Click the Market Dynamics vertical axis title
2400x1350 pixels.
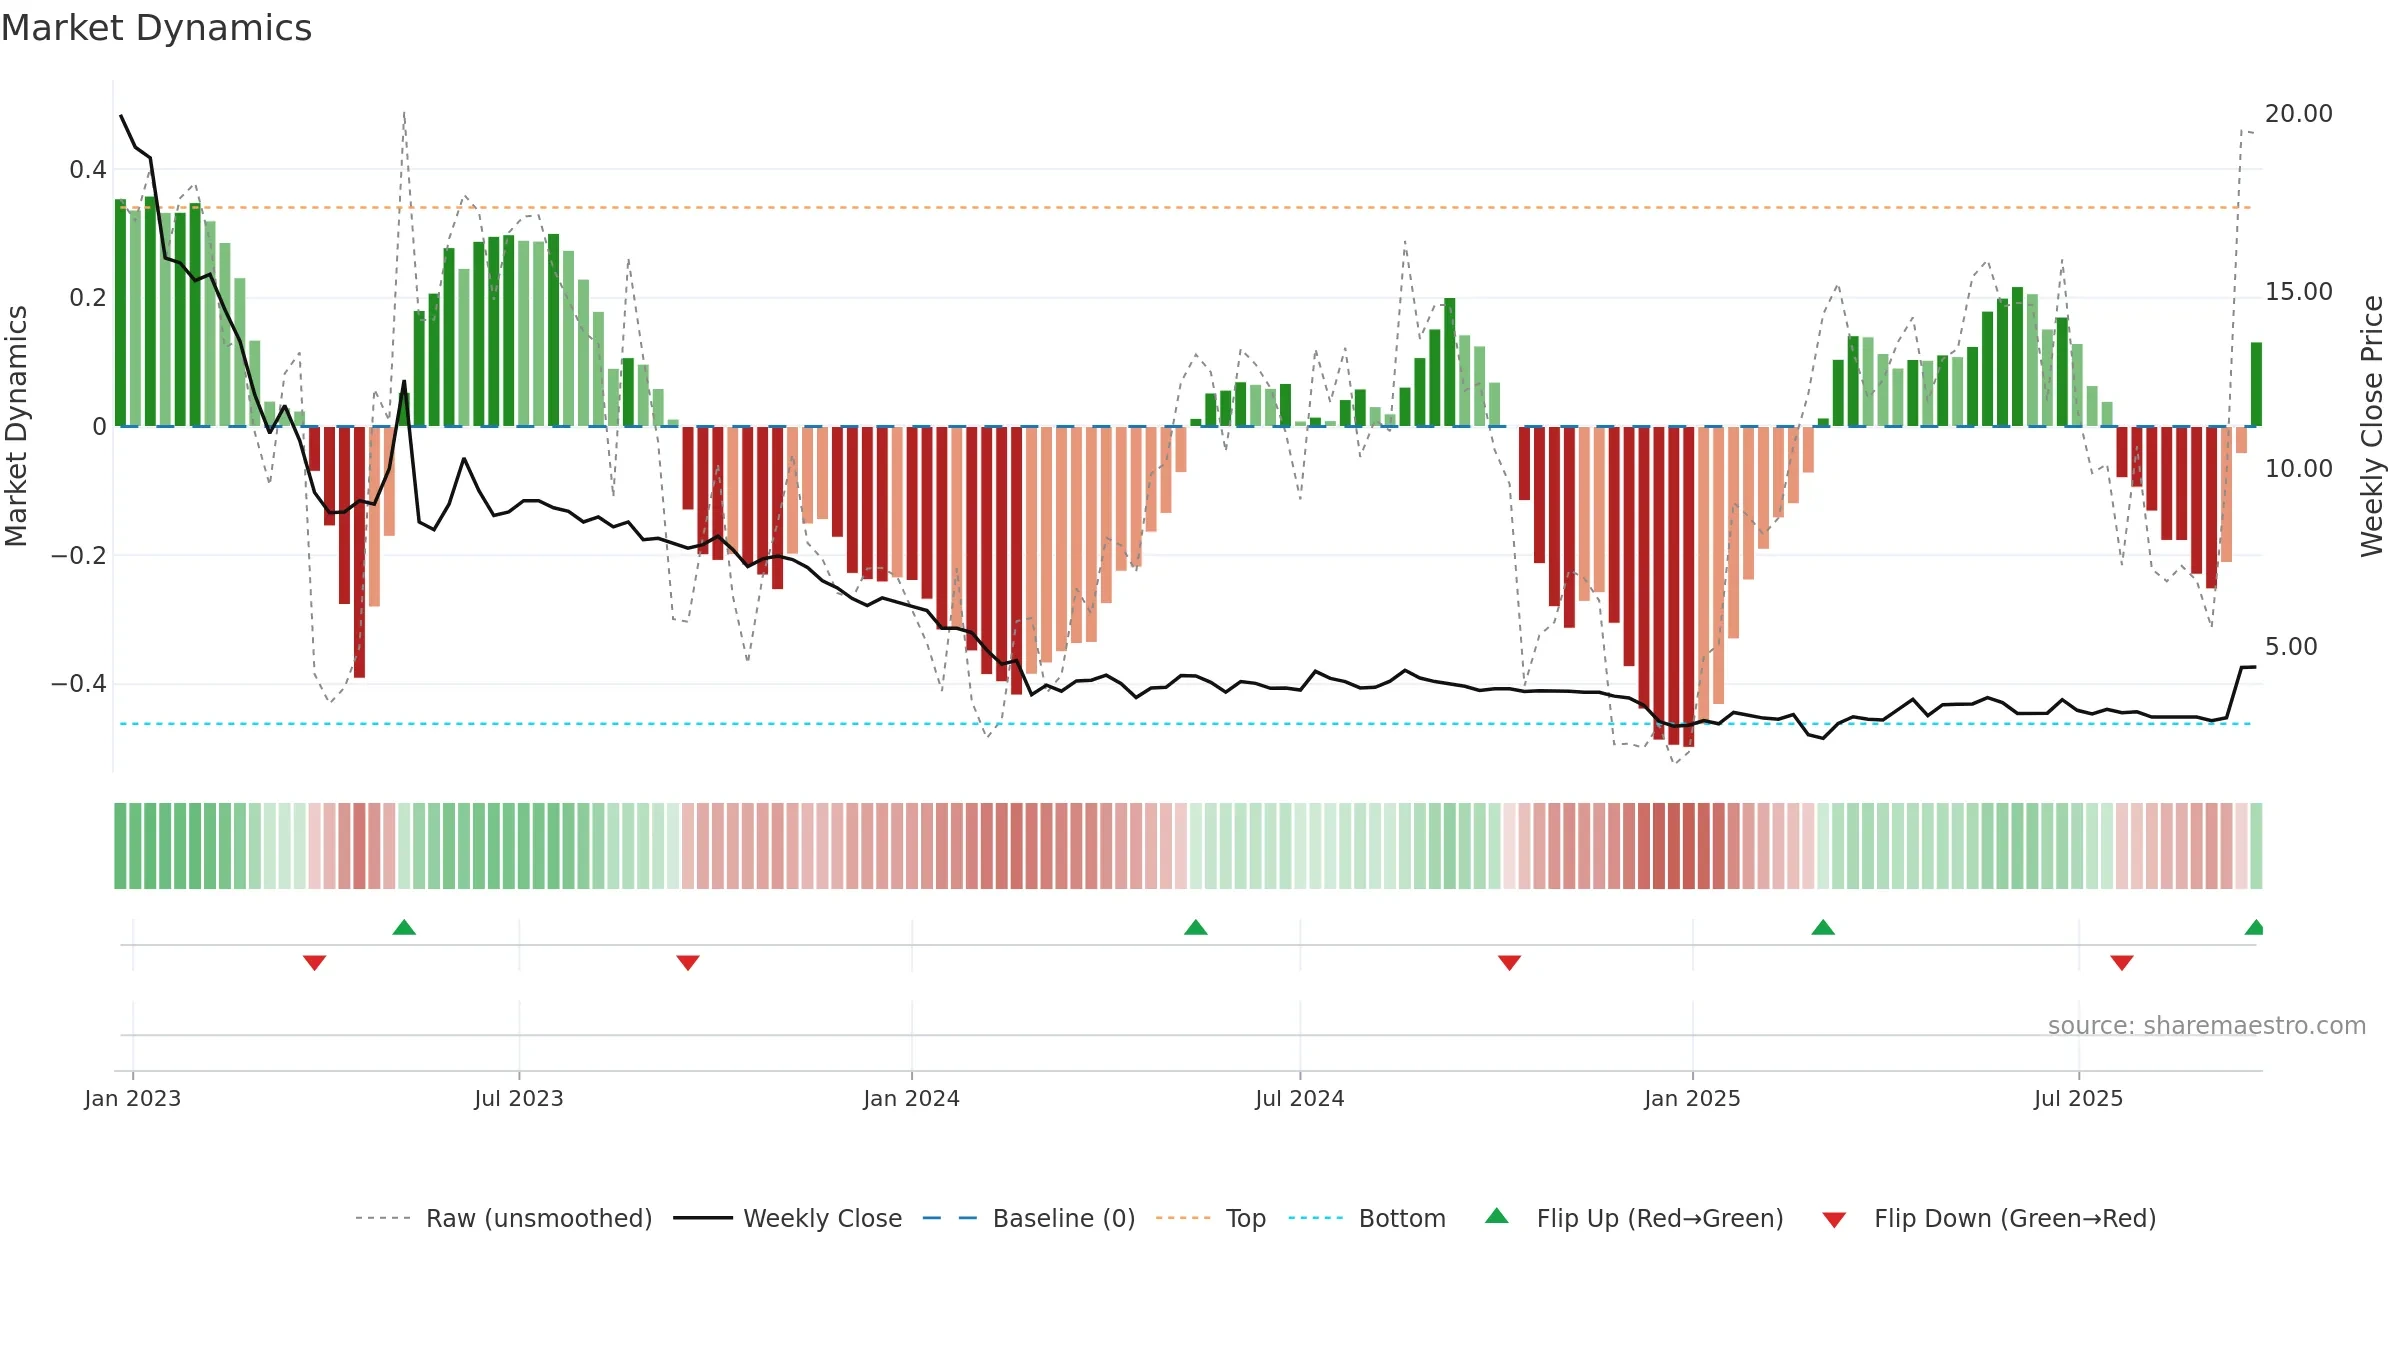pos(16,427)
